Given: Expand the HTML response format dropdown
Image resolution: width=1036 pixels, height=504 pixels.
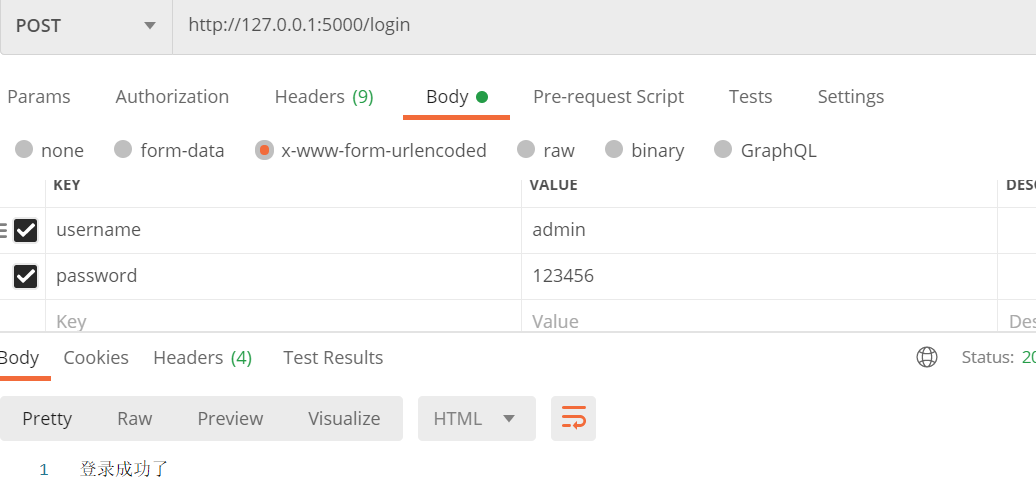Looking at the screenshot, I should click(x=476, y=418).
